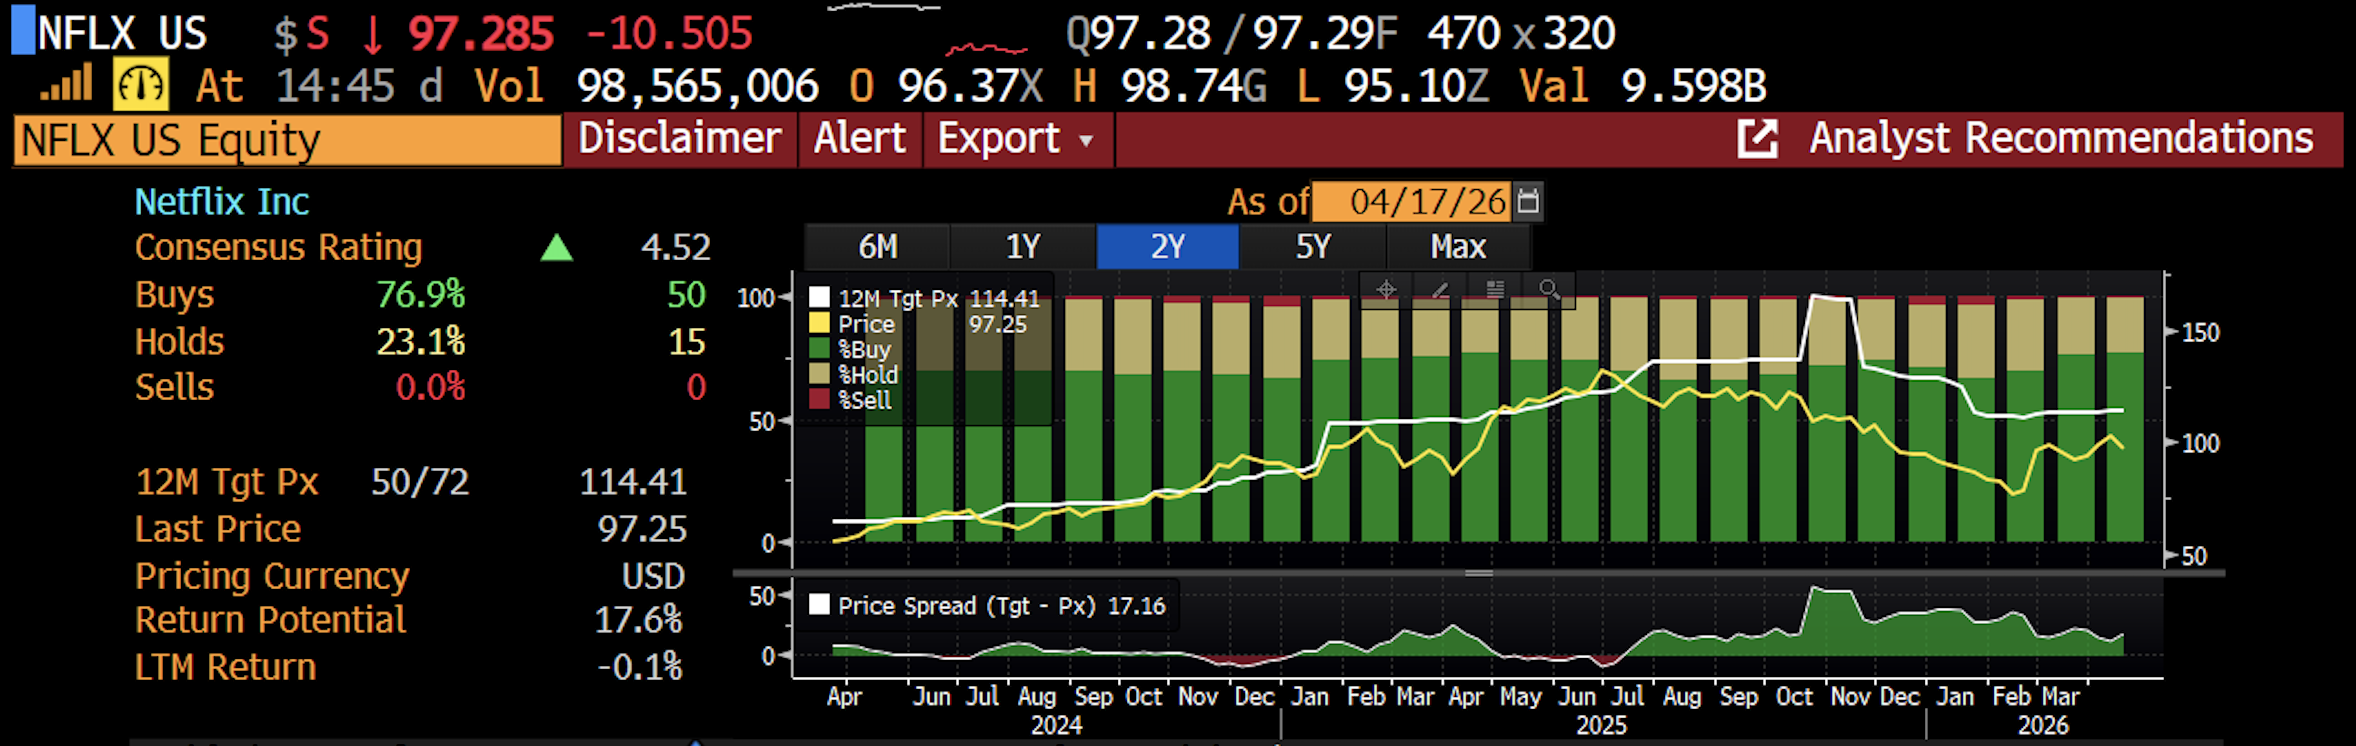This screenshot has height=746, width=2356.
Task: Click the Val figure 9.598B
Action: [1694, 86]
